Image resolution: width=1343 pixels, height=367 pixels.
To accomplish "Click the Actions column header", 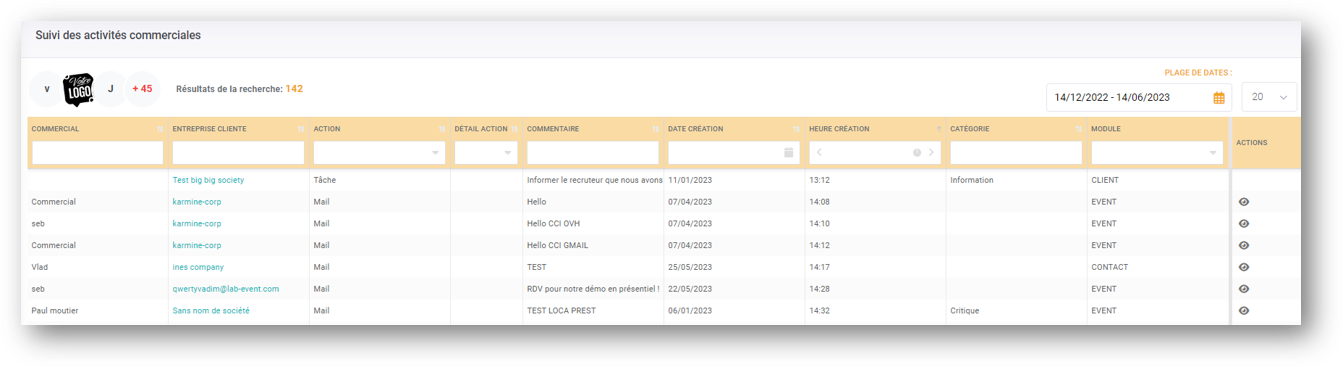I will (x=1251, y=143).
